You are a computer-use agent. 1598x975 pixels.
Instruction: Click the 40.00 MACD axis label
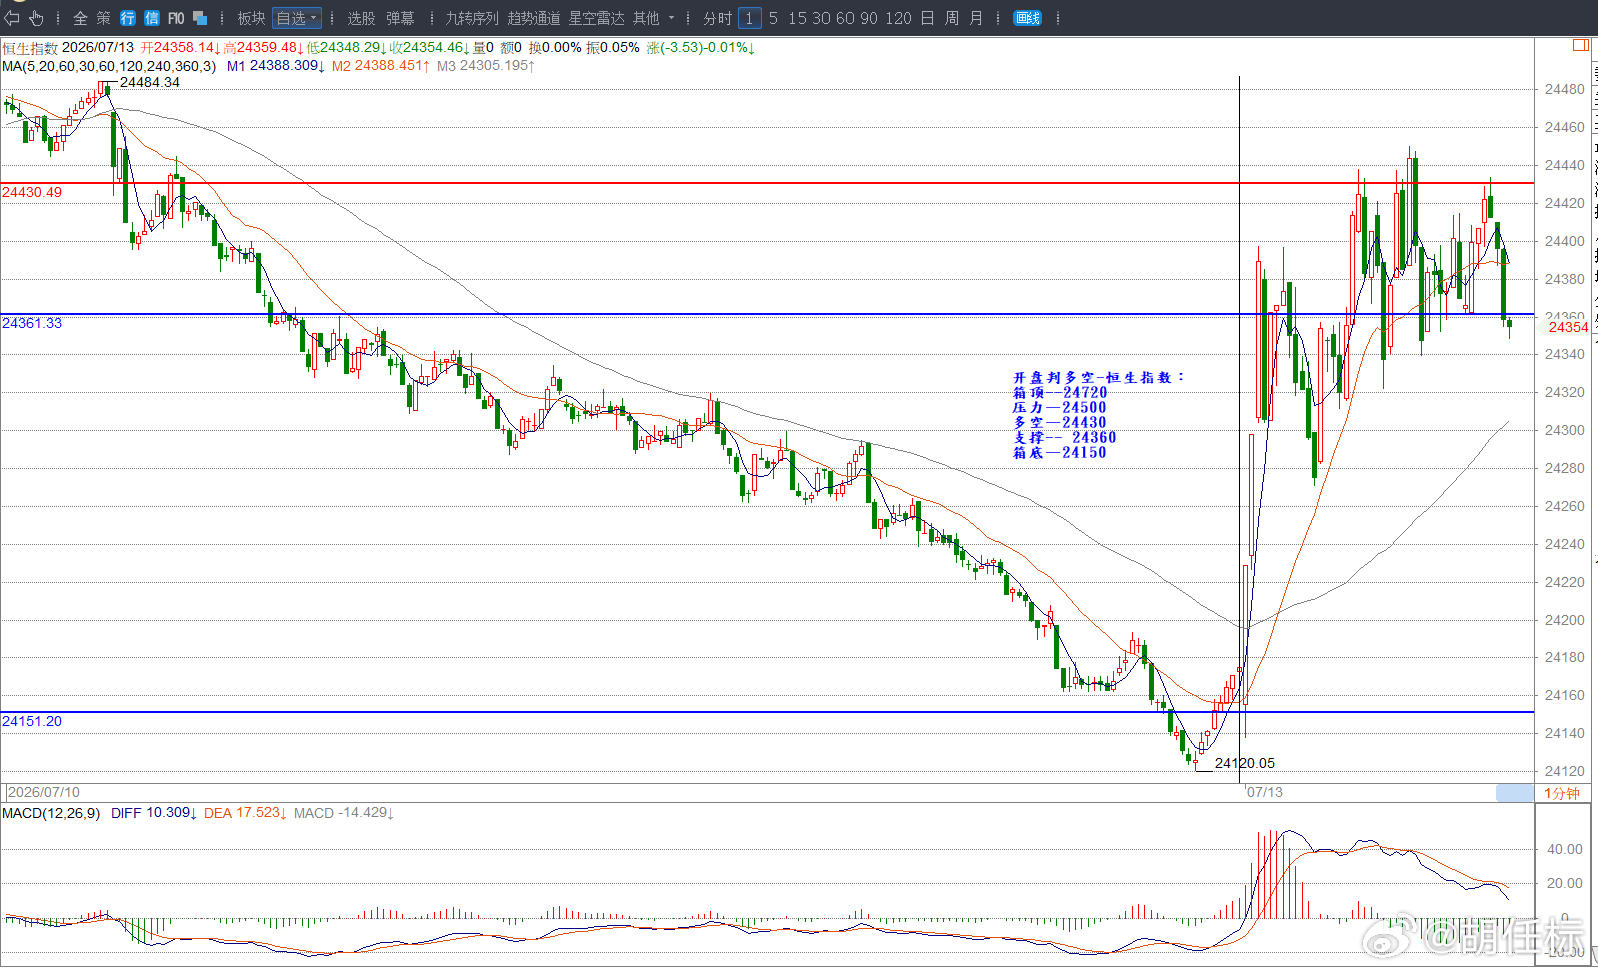pyautogui.click(x=1565, y=849)
